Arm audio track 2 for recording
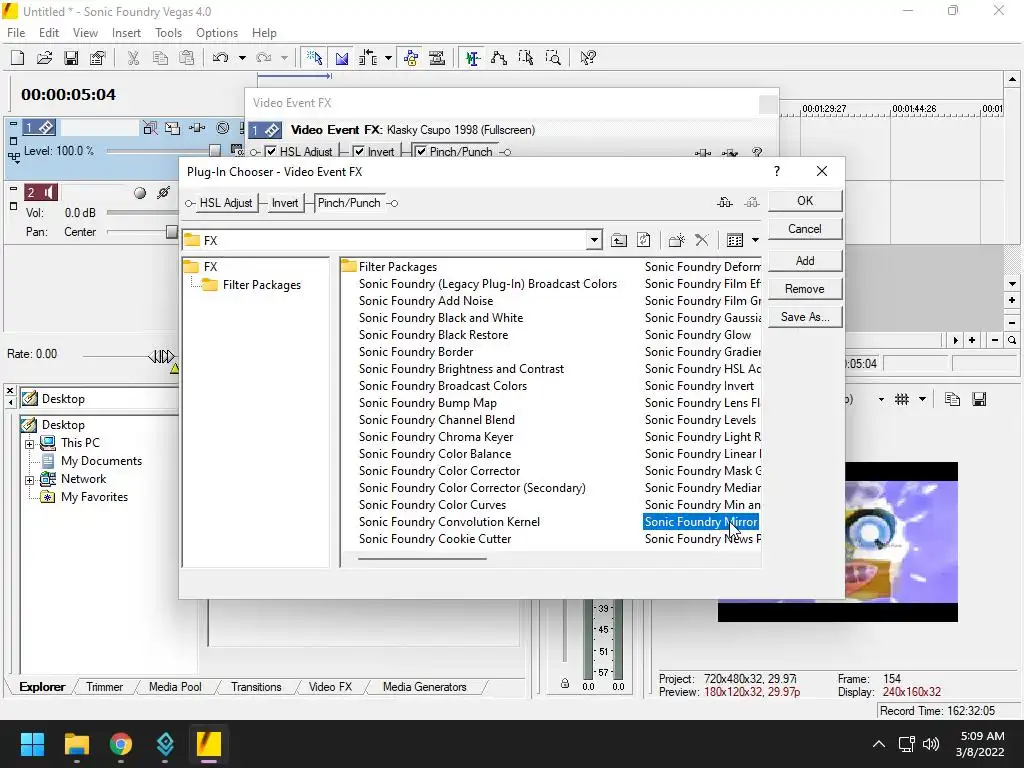Viewport: 1024px width, 768px height. pyautogui.click(x=140, y=193)
